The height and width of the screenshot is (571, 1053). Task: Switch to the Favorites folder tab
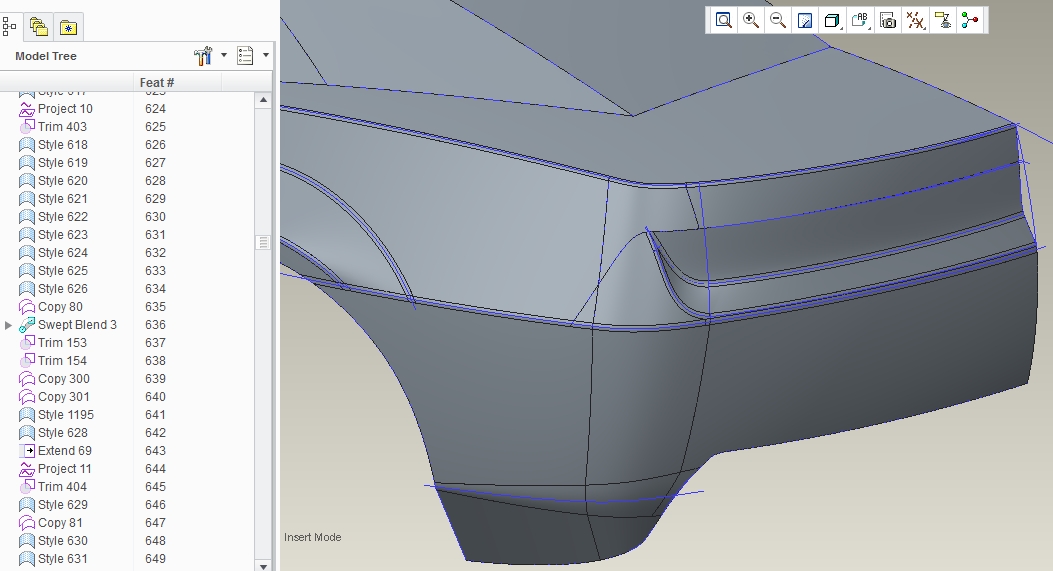tap(68, 27)
